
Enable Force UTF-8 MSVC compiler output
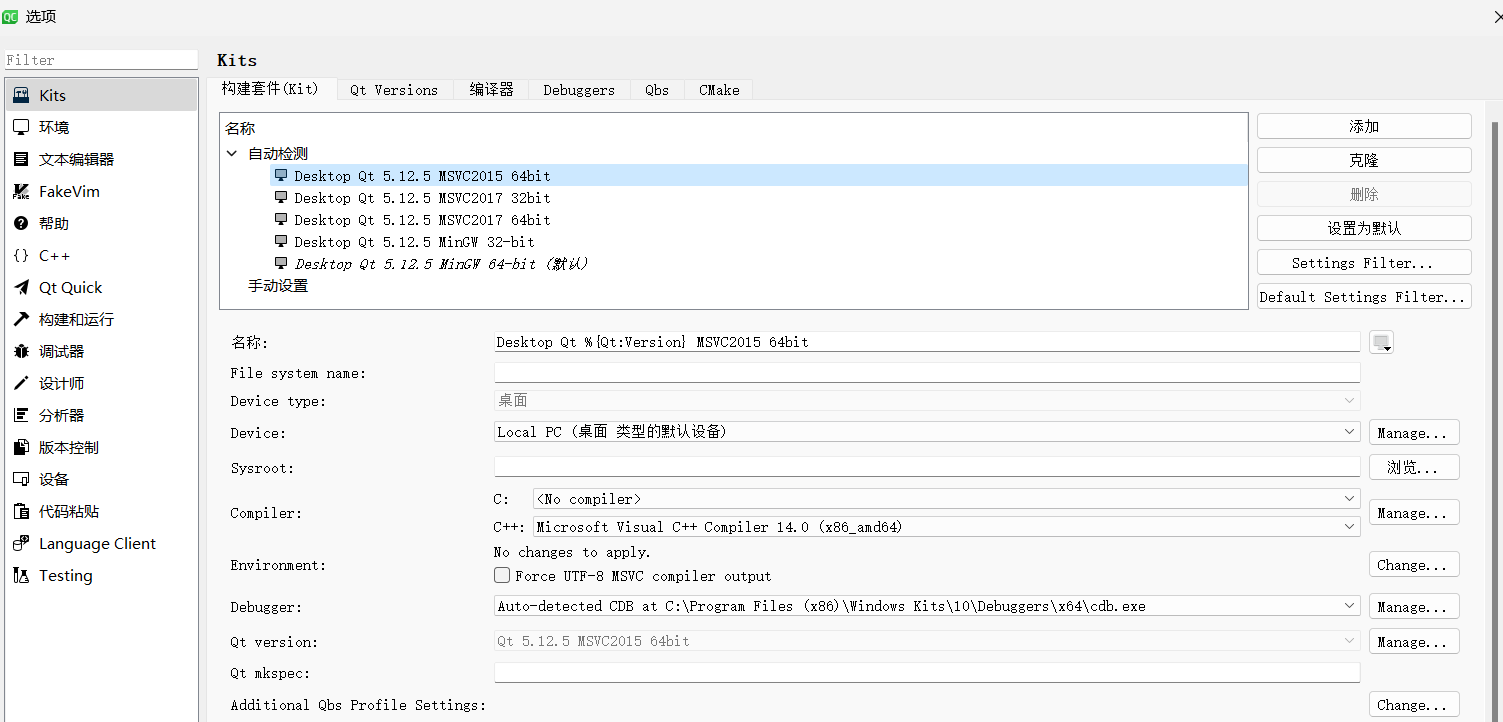[x=502, y=575]
